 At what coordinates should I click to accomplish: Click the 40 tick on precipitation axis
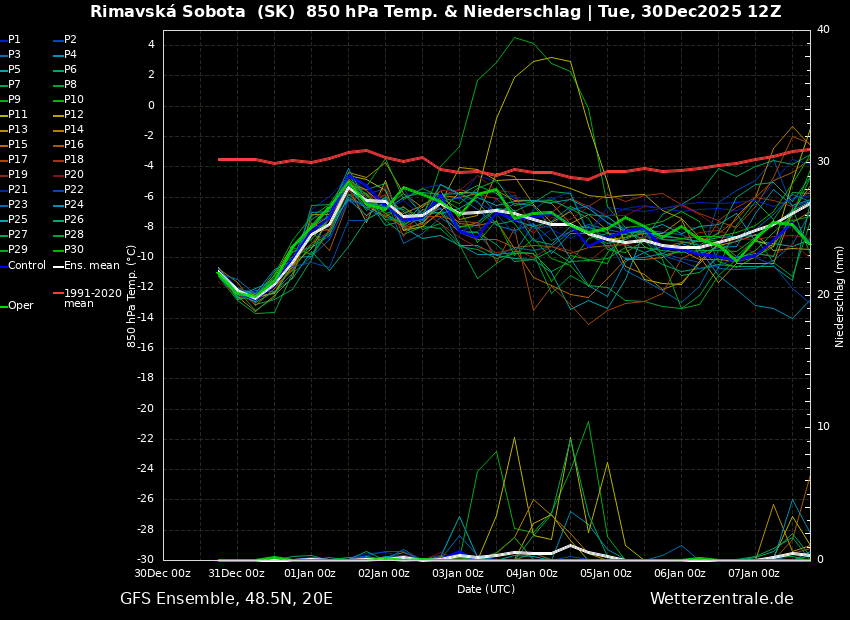tap(823, 30)
